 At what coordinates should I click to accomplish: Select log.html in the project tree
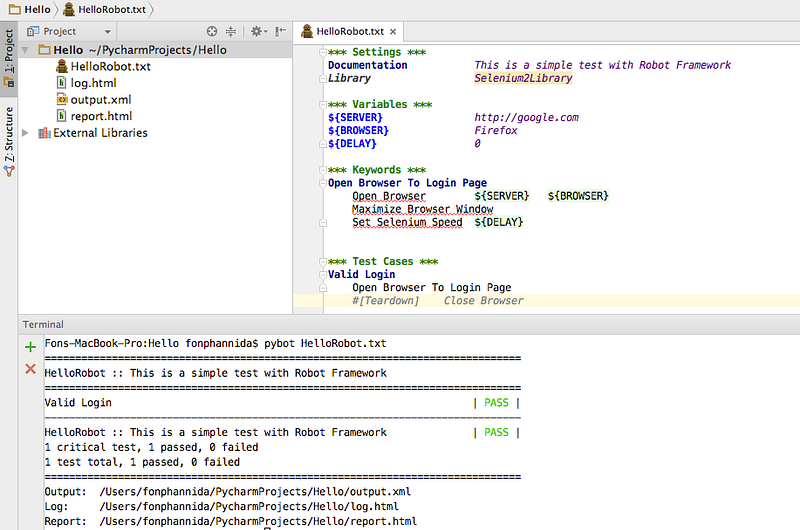pos(93,83)
